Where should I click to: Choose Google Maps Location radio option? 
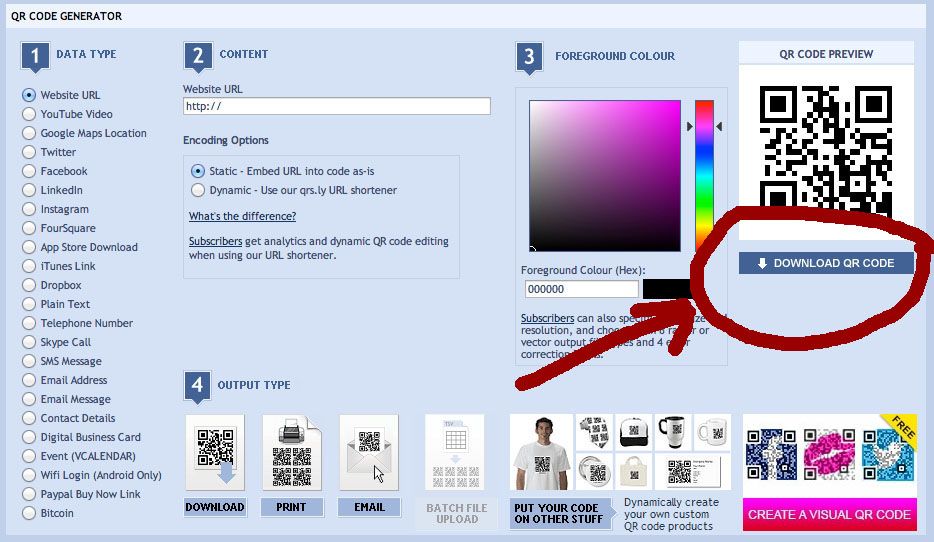pos(29,133)
